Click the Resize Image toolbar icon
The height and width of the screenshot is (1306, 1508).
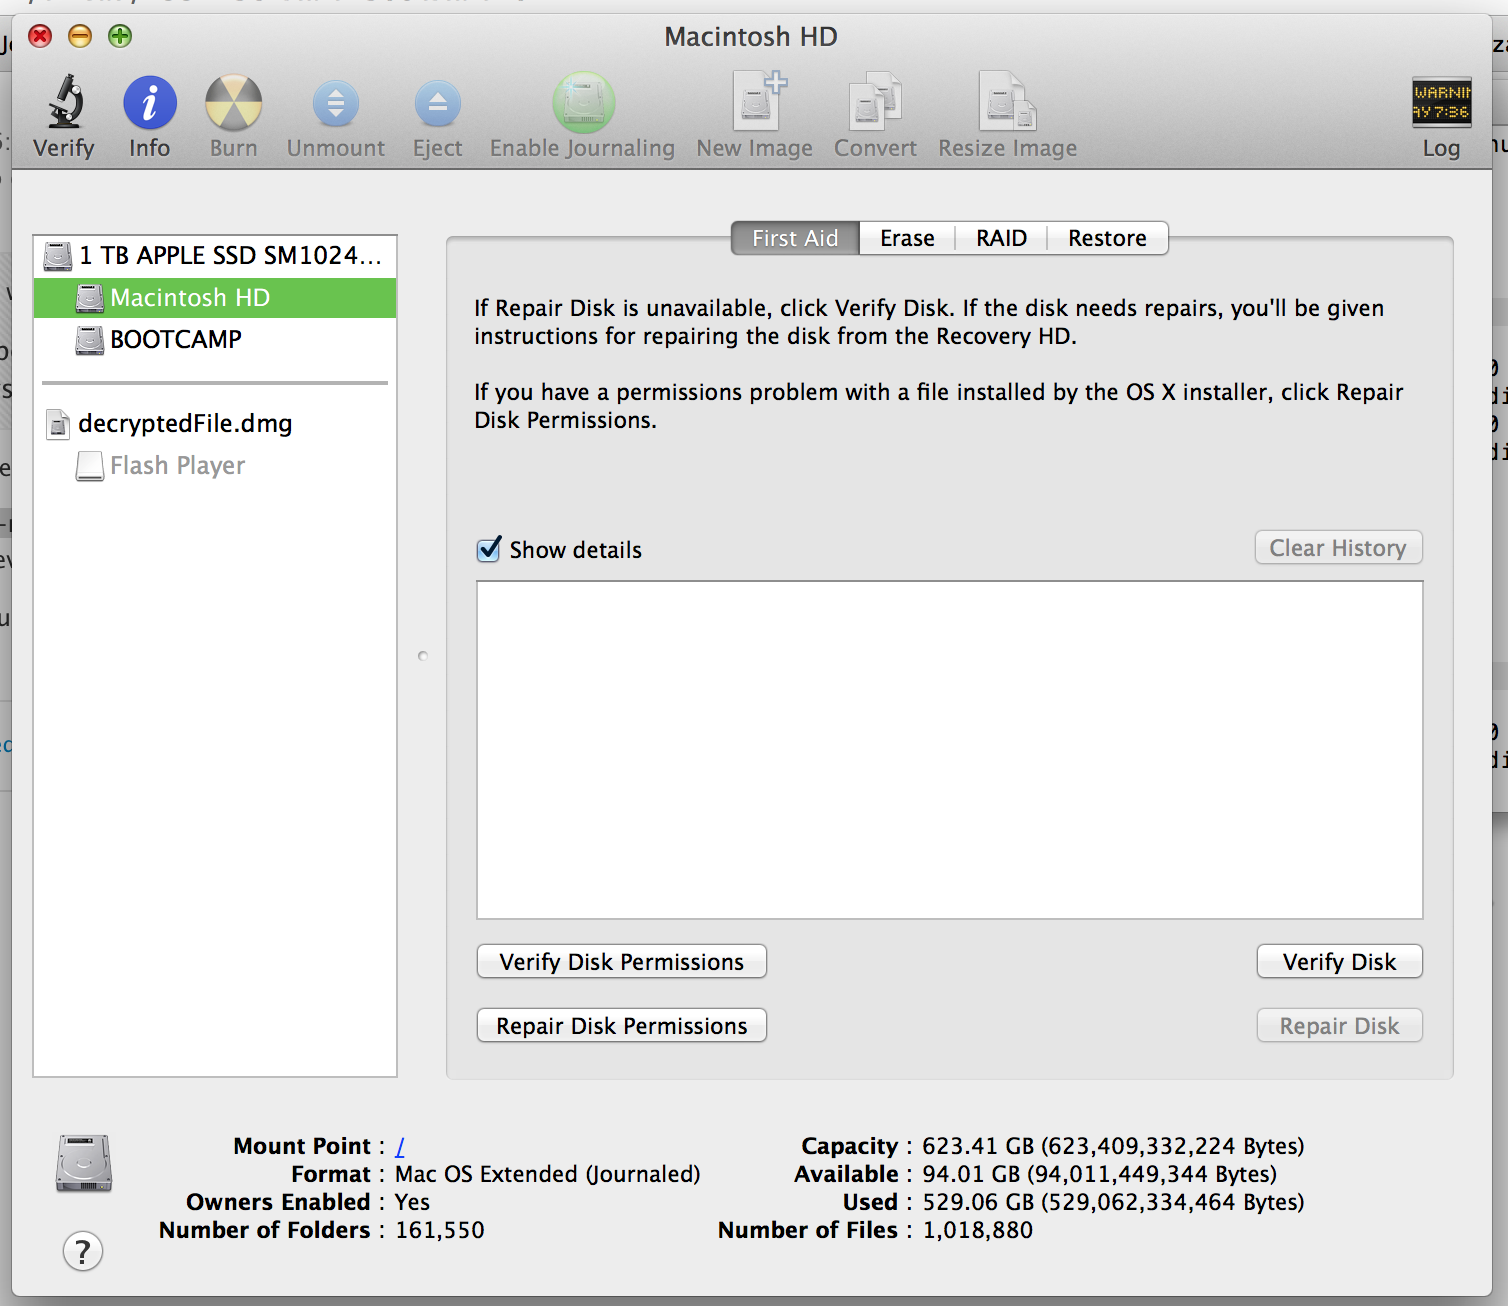pos(1008,101)
